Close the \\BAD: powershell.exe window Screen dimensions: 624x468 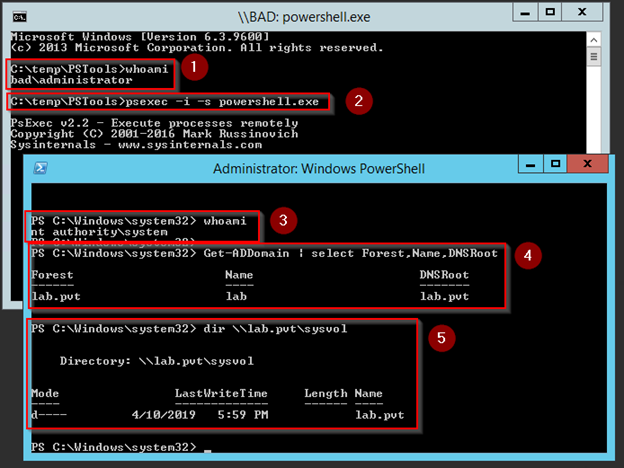[582, 12]
